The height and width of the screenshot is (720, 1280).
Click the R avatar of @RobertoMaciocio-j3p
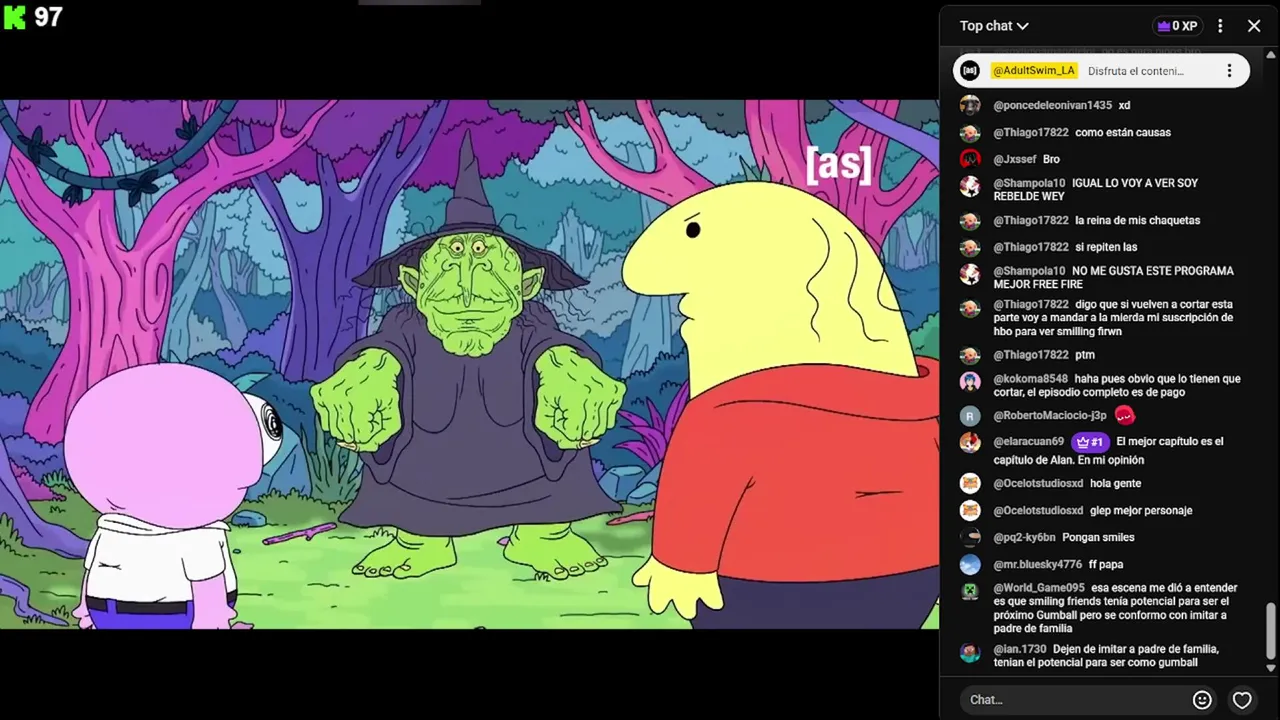point(970,415)
